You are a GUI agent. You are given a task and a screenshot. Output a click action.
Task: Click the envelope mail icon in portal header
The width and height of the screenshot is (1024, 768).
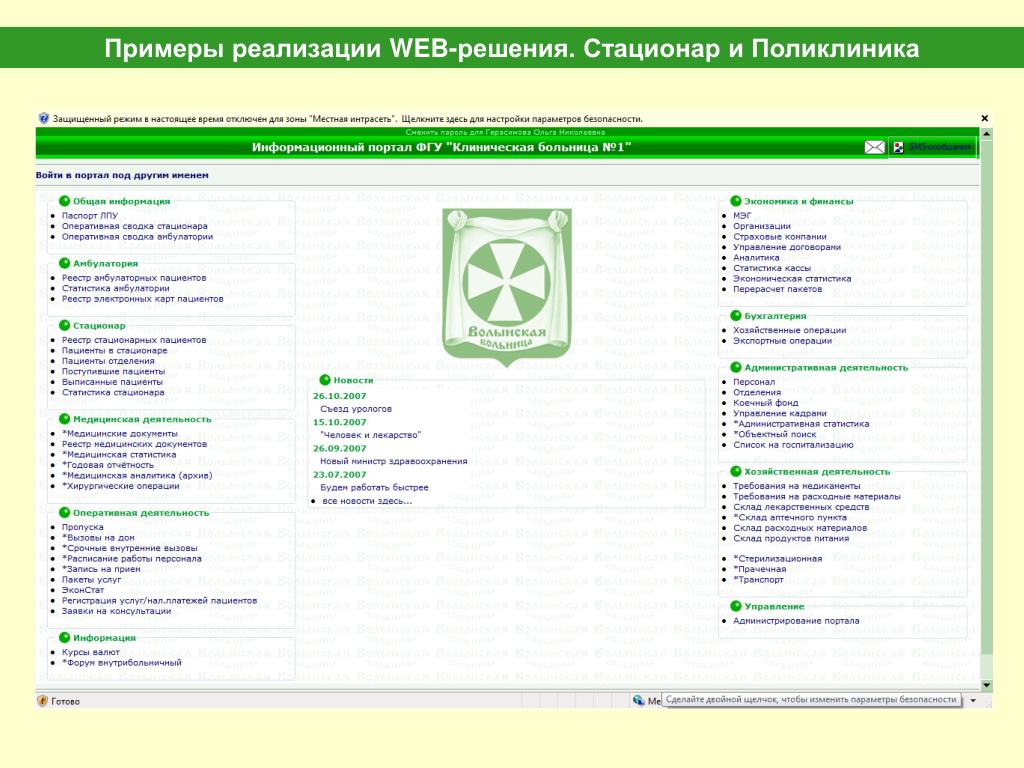click(874, 148)
